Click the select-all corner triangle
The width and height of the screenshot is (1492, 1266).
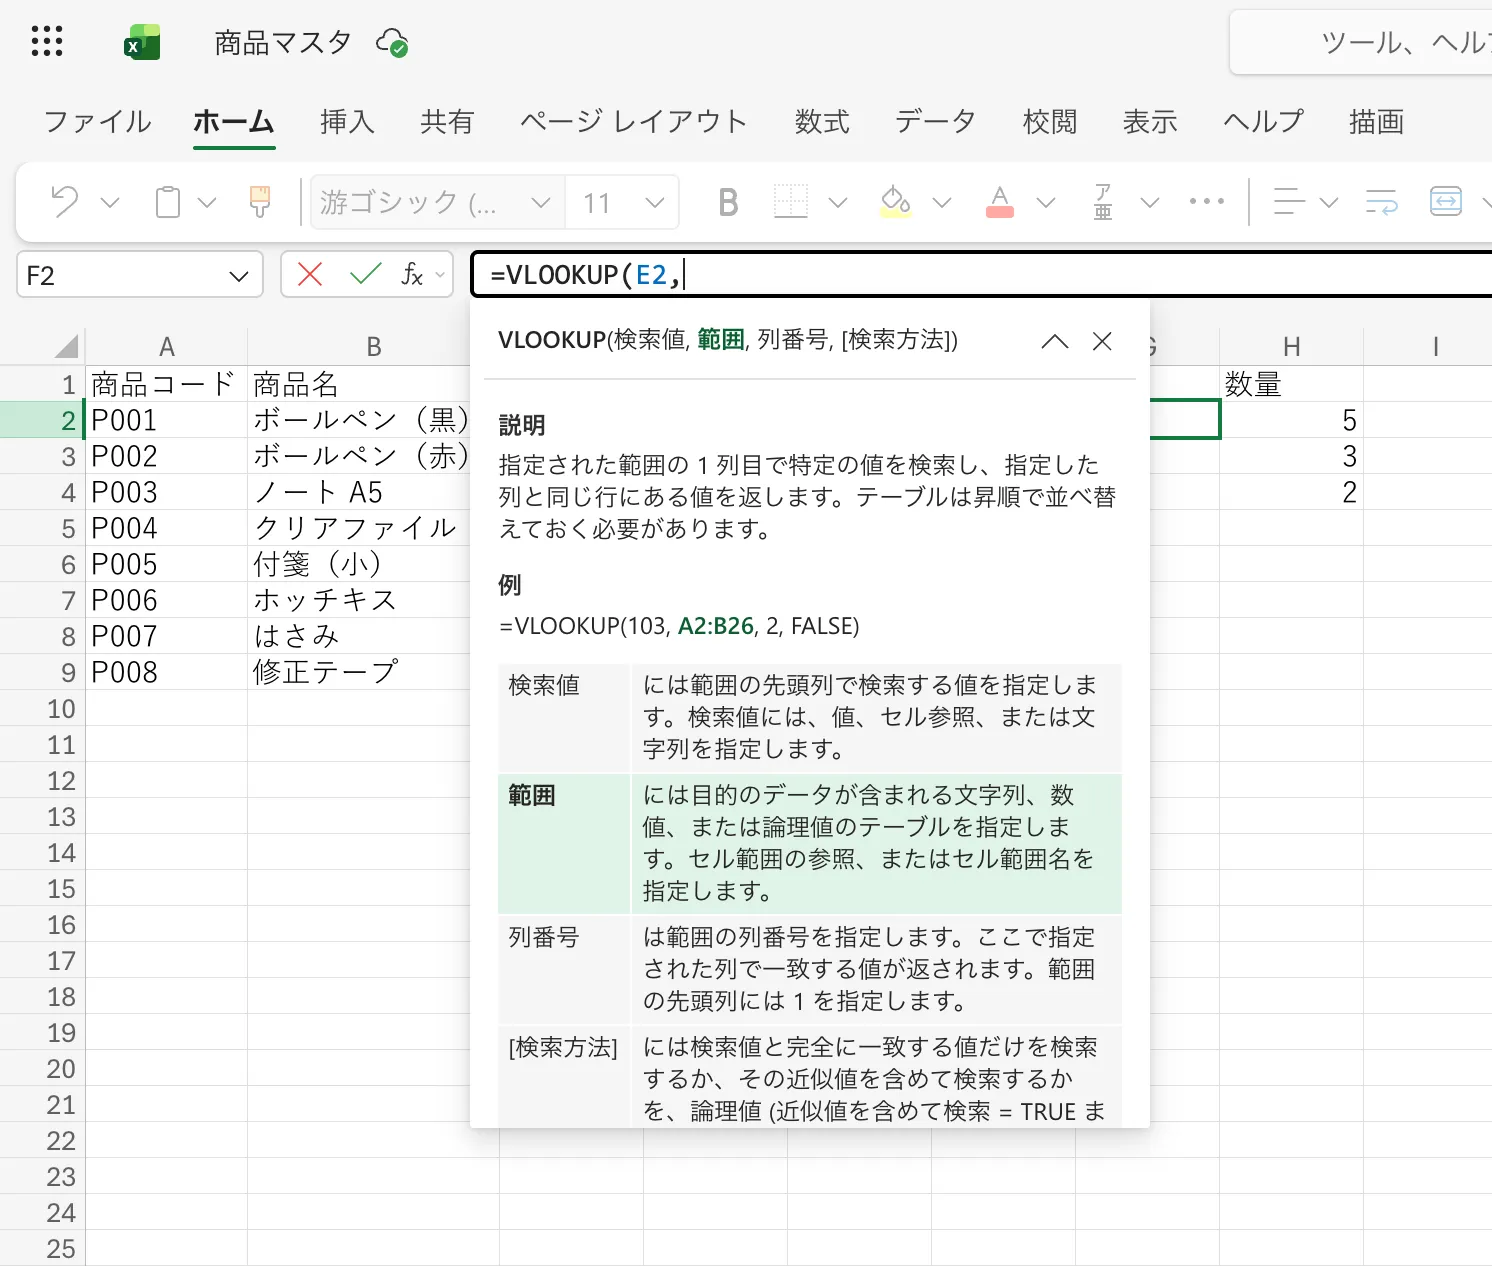click(66, 347)
